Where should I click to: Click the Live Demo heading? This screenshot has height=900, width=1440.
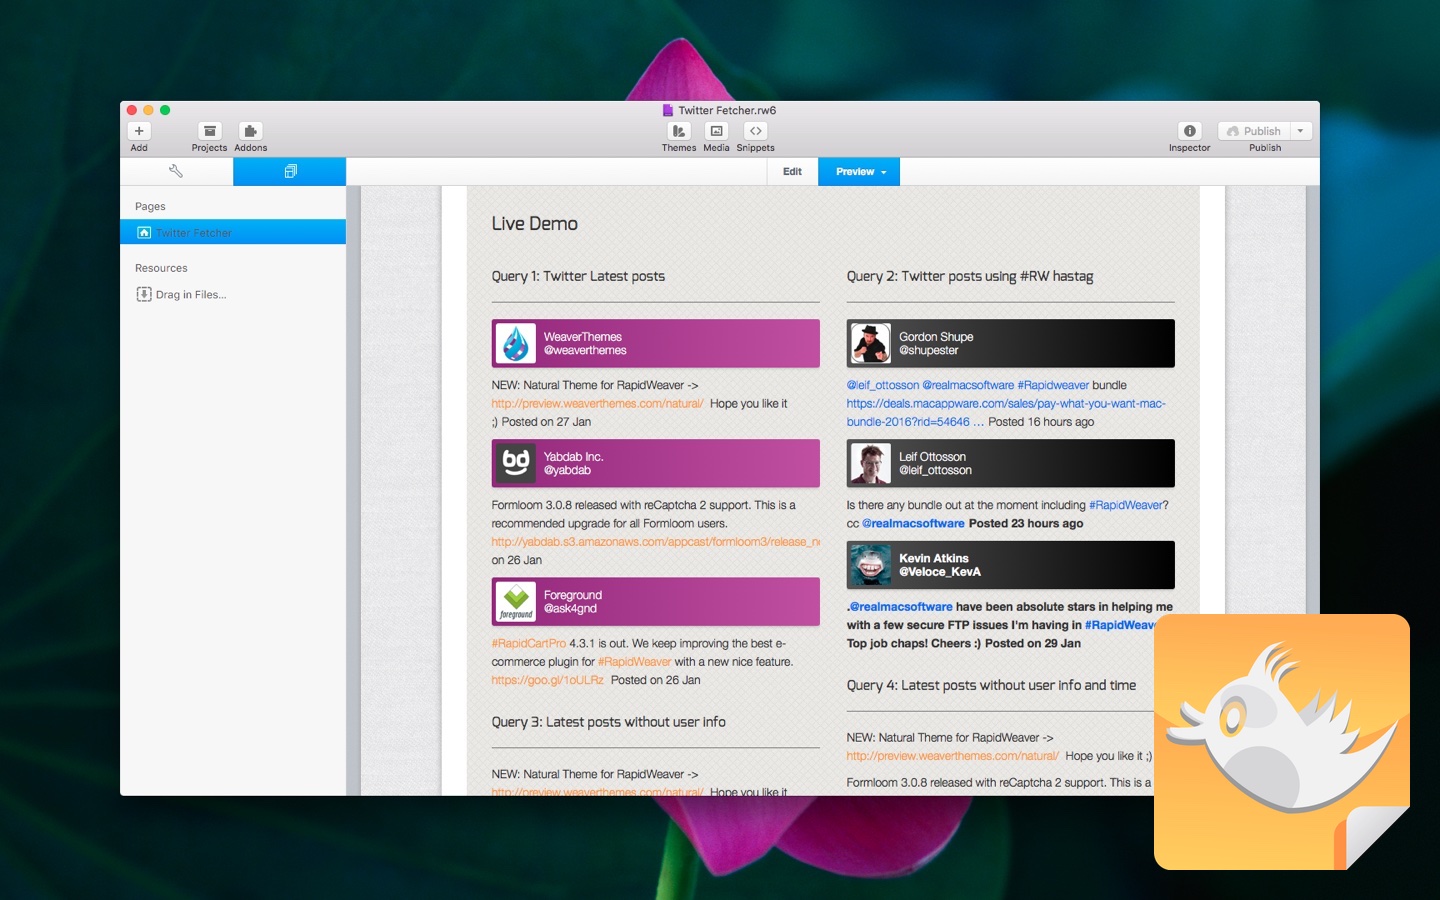pos(534,224)
